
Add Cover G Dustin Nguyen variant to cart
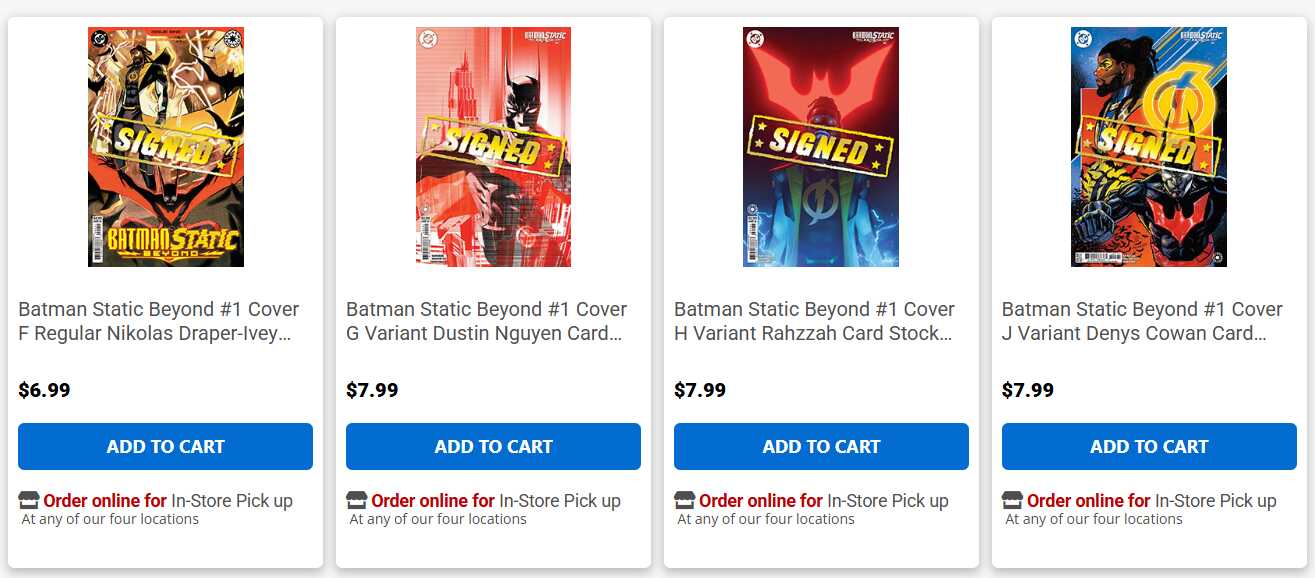[493, 447]
